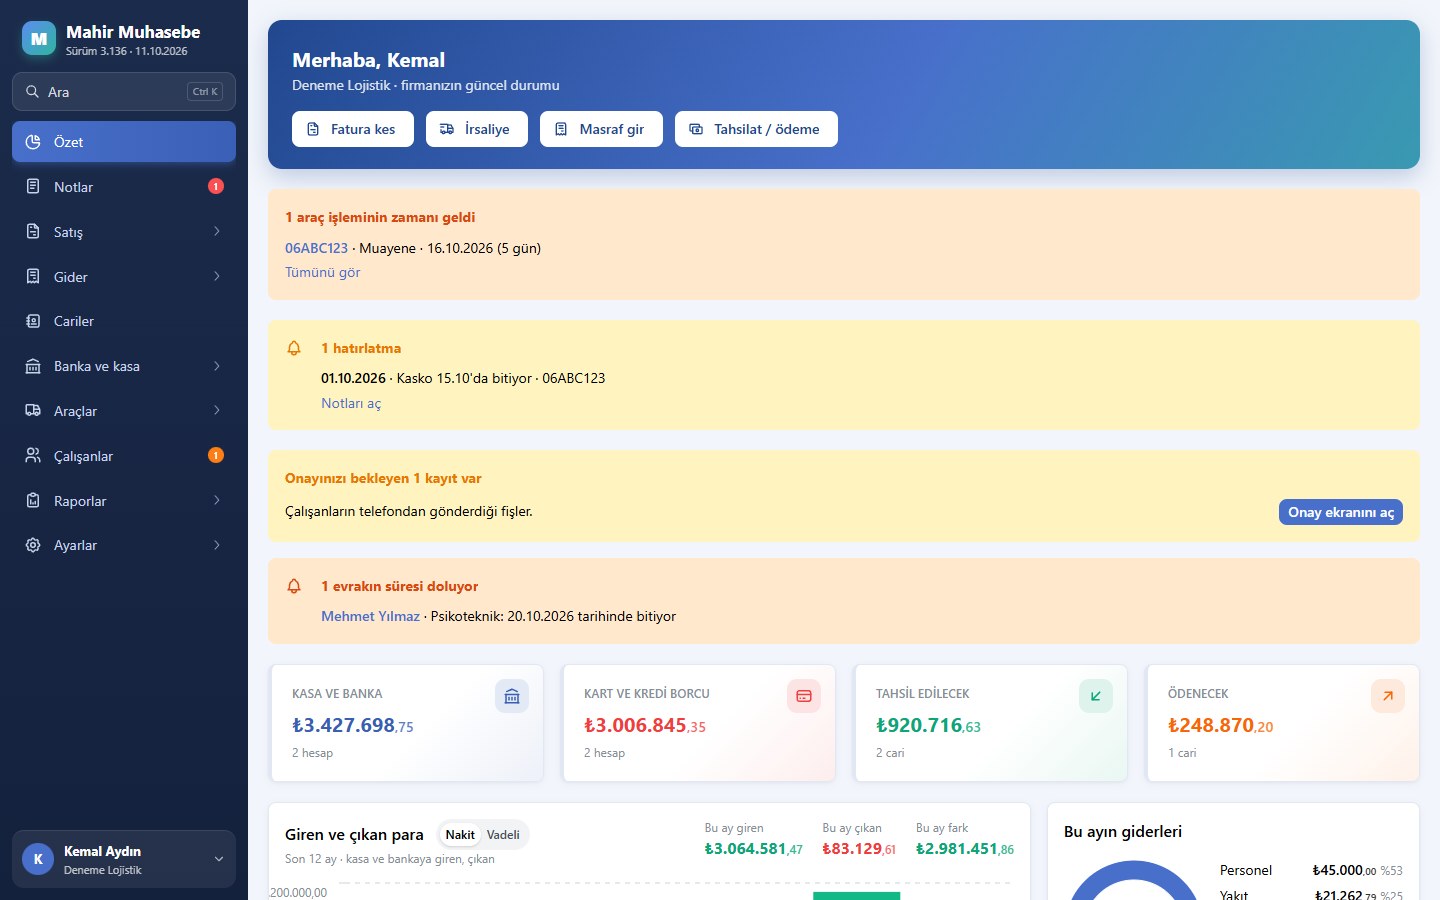
Task: Go to Cariler section
Action: (124, 321)
